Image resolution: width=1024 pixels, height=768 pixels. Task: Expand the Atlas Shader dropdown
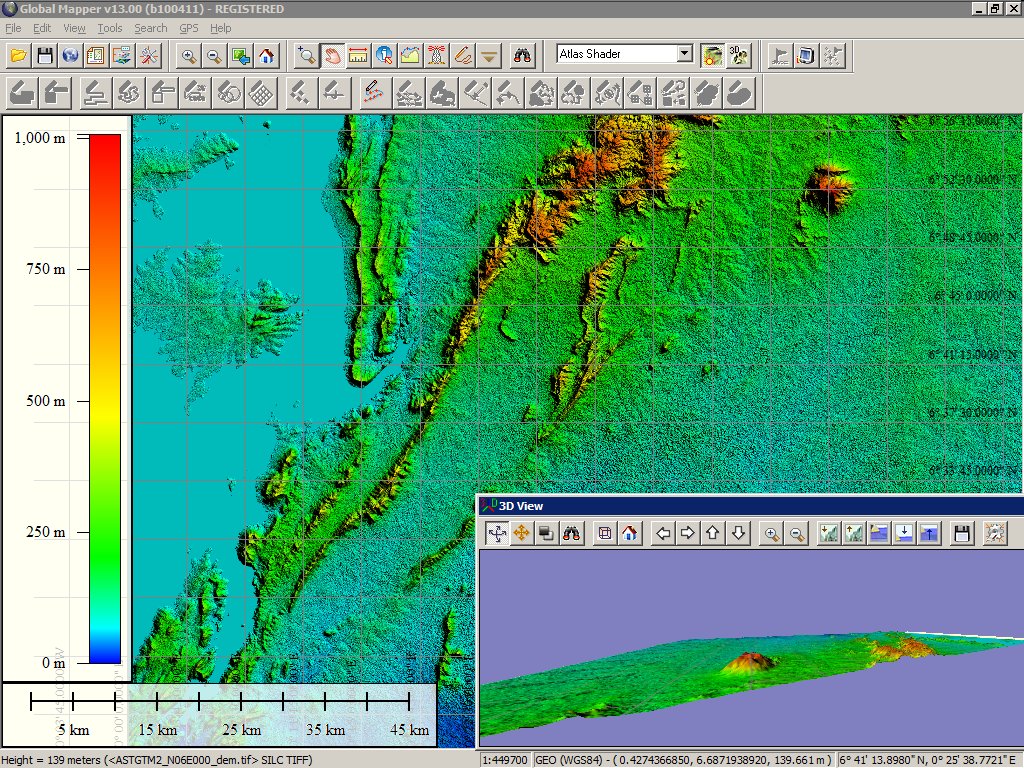[684, 54]
